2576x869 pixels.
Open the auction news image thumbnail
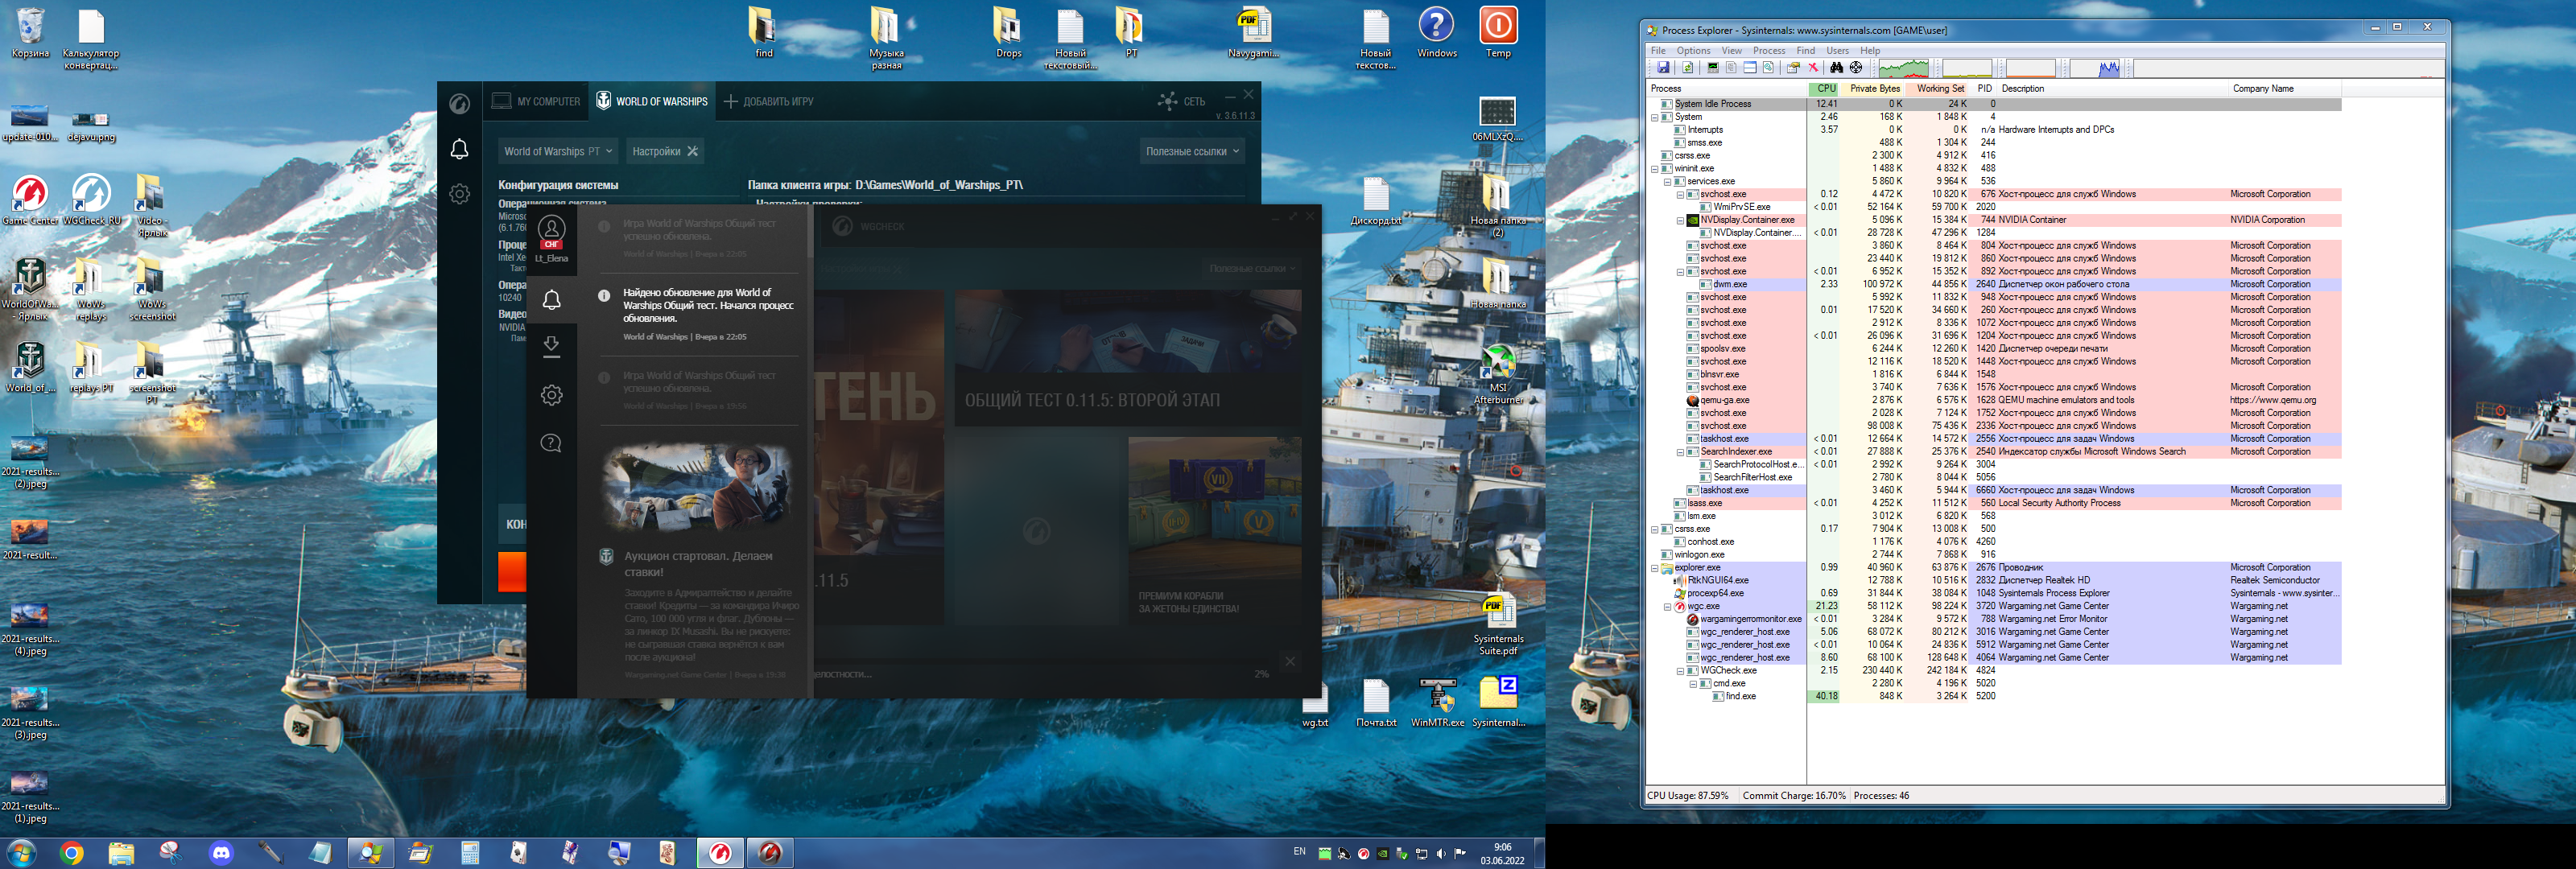(698, 488)
